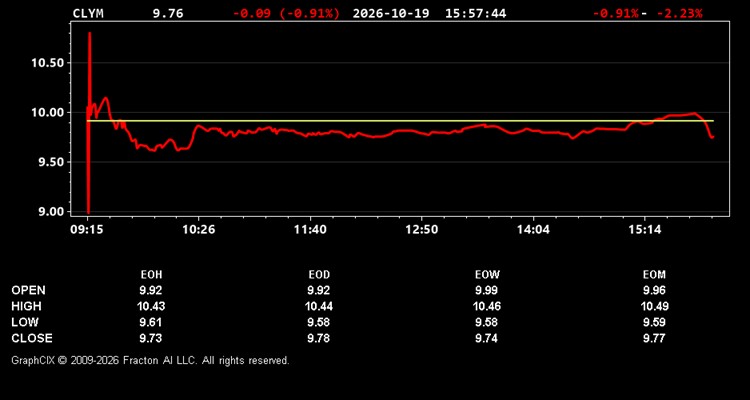Image resolution: width=750 pixels, height=400 pixels.
Task: Click the 14:04 time axis label
Action: [x=533, y=230]
